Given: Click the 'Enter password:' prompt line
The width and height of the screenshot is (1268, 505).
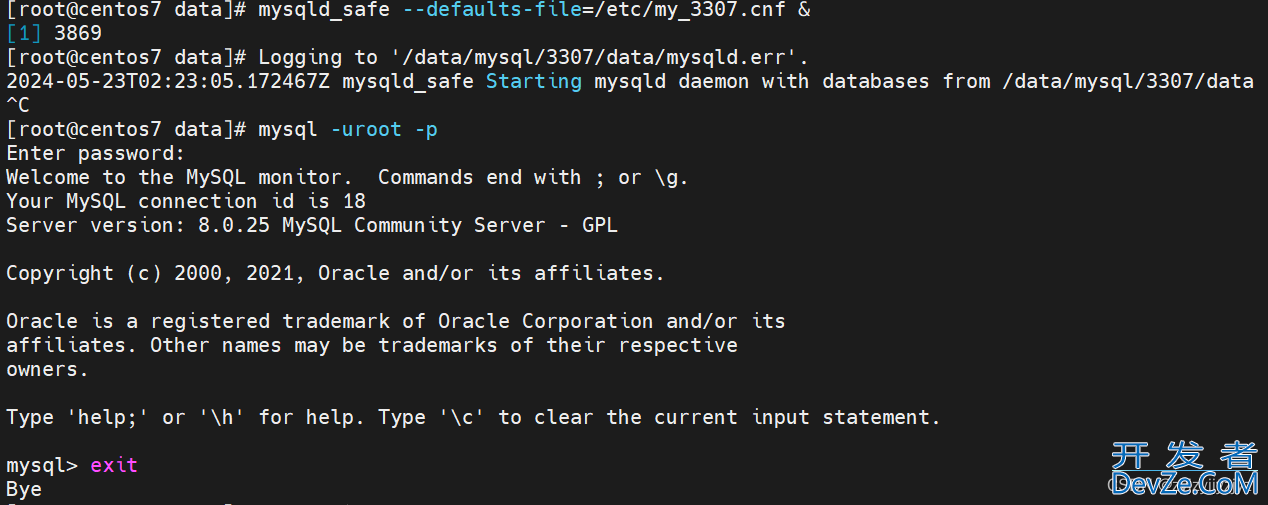Looking at the screenshot, I should 96,153.
